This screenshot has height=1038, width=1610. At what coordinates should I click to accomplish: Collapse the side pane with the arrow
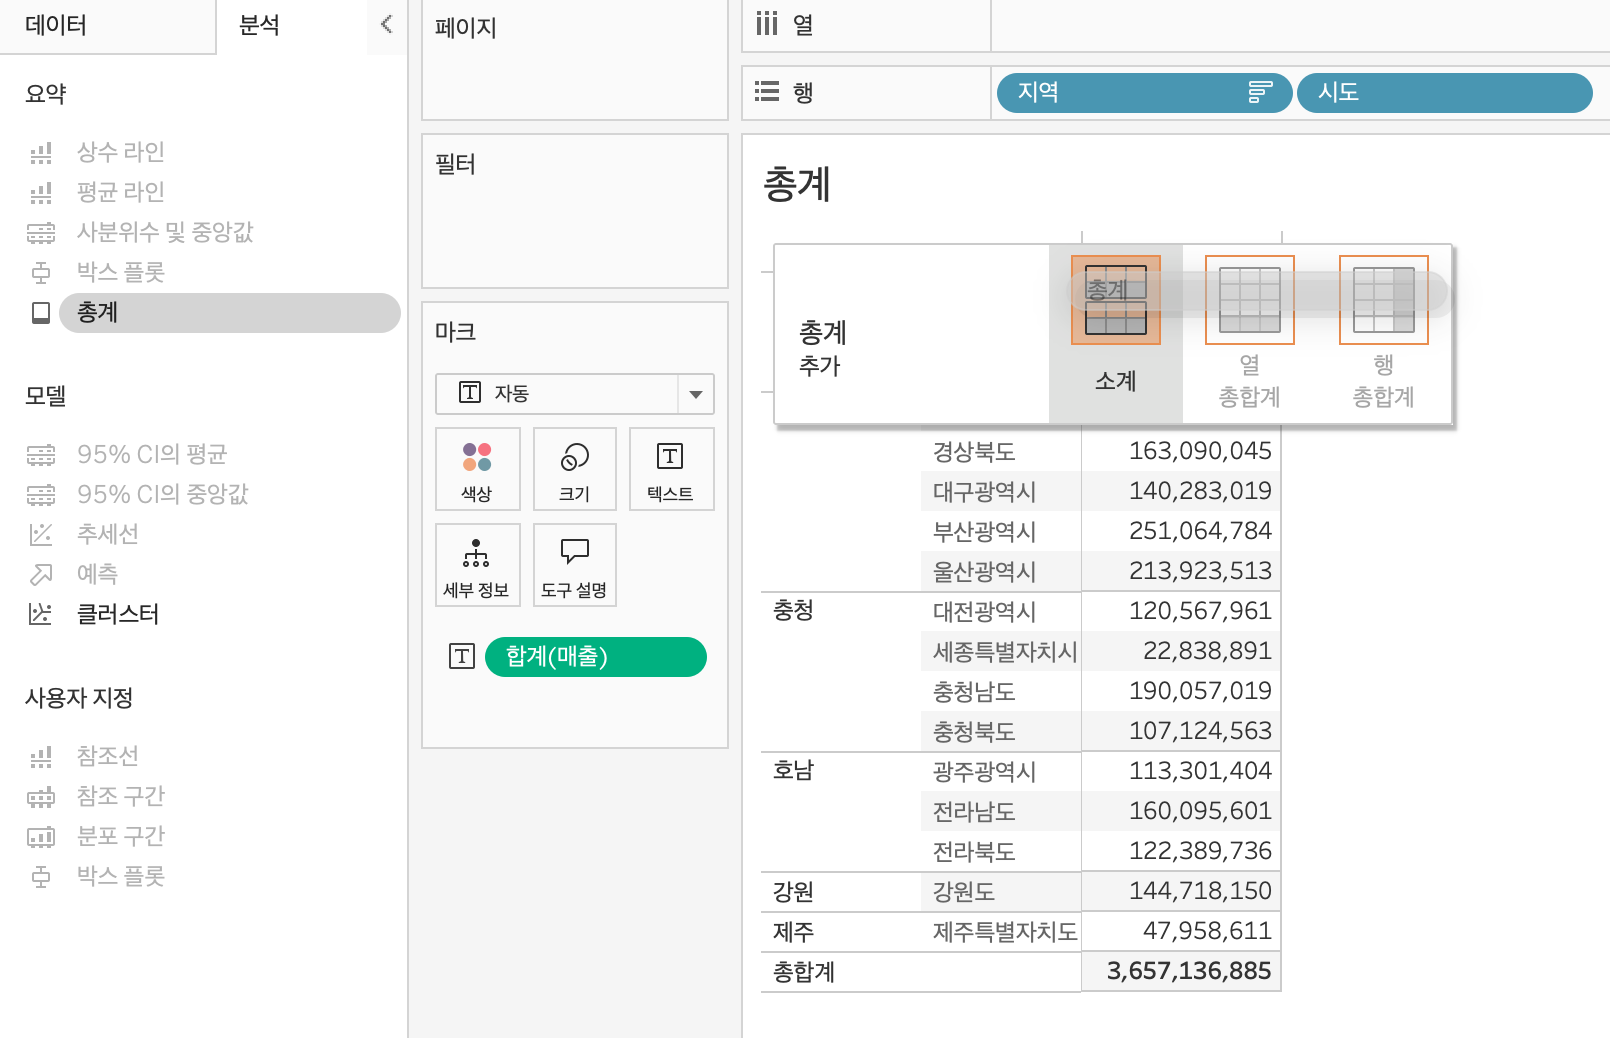click(387, 24)
